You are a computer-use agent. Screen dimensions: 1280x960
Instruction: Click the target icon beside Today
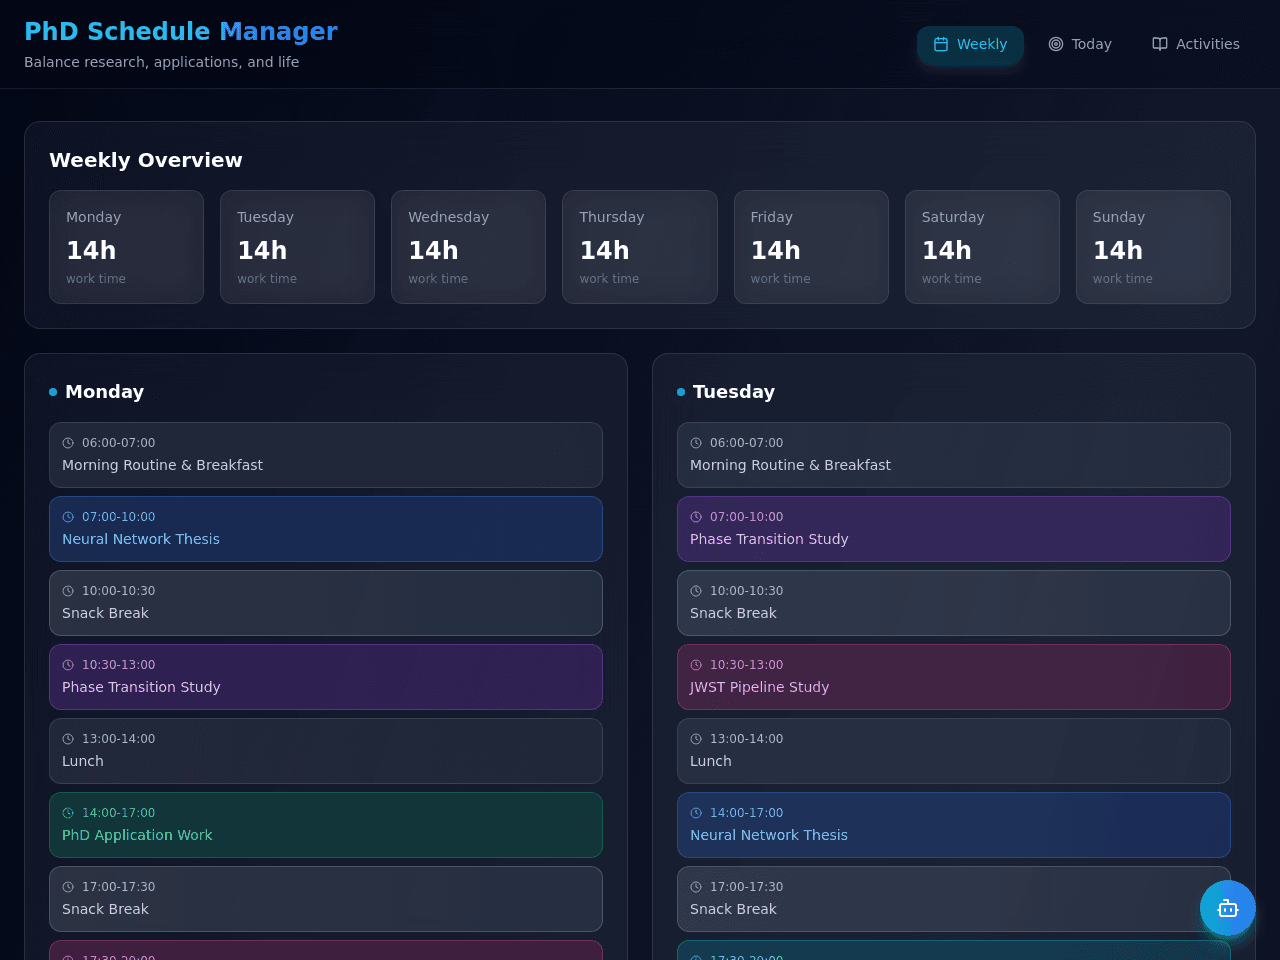tap(1056, 44)
